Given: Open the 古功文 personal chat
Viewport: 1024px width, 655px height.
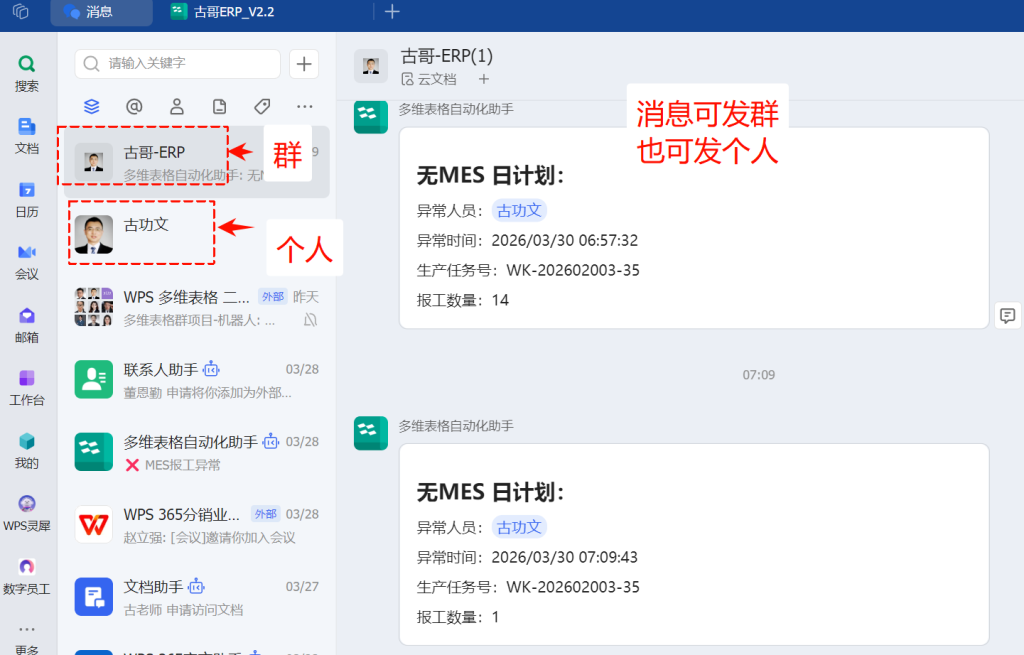Looking at the screenshot, I should tap(196, 234).
